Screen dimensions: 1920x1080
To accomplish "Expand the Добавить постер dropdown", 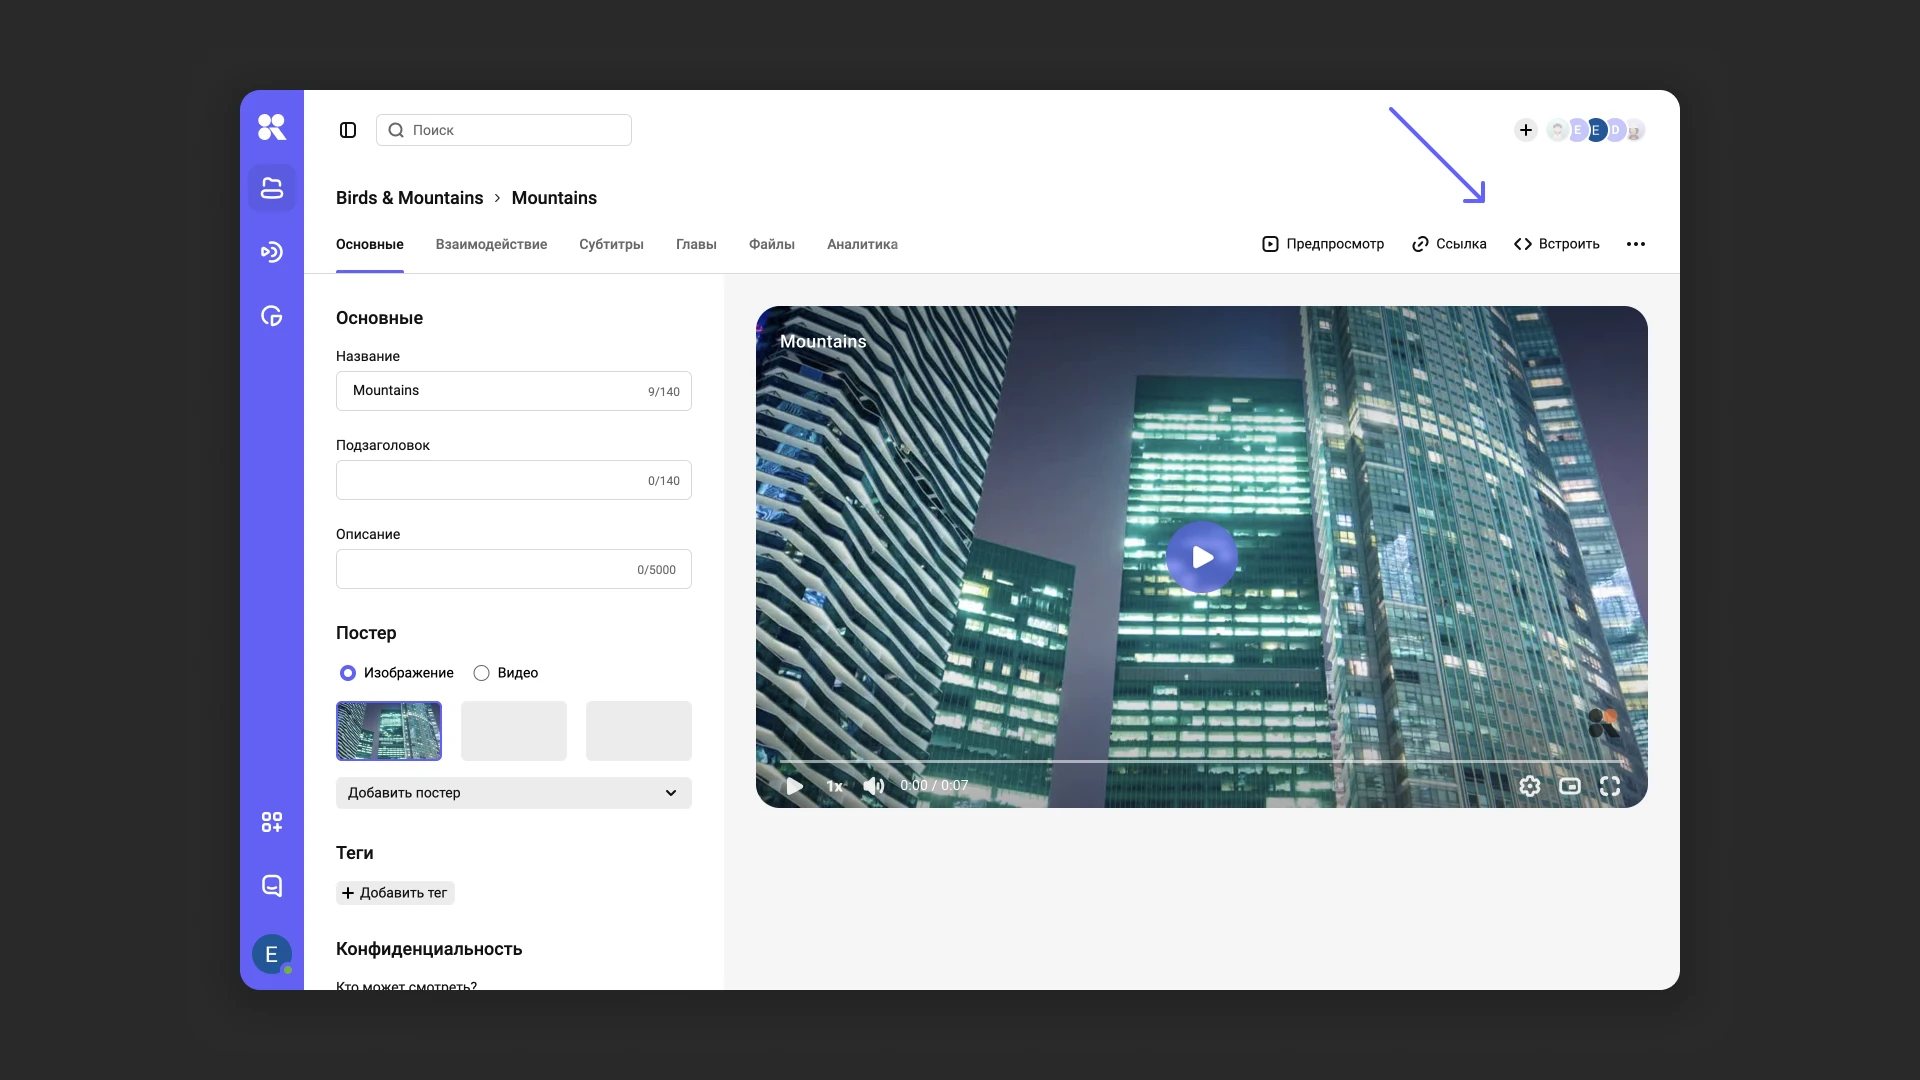I will coord(514,793).
